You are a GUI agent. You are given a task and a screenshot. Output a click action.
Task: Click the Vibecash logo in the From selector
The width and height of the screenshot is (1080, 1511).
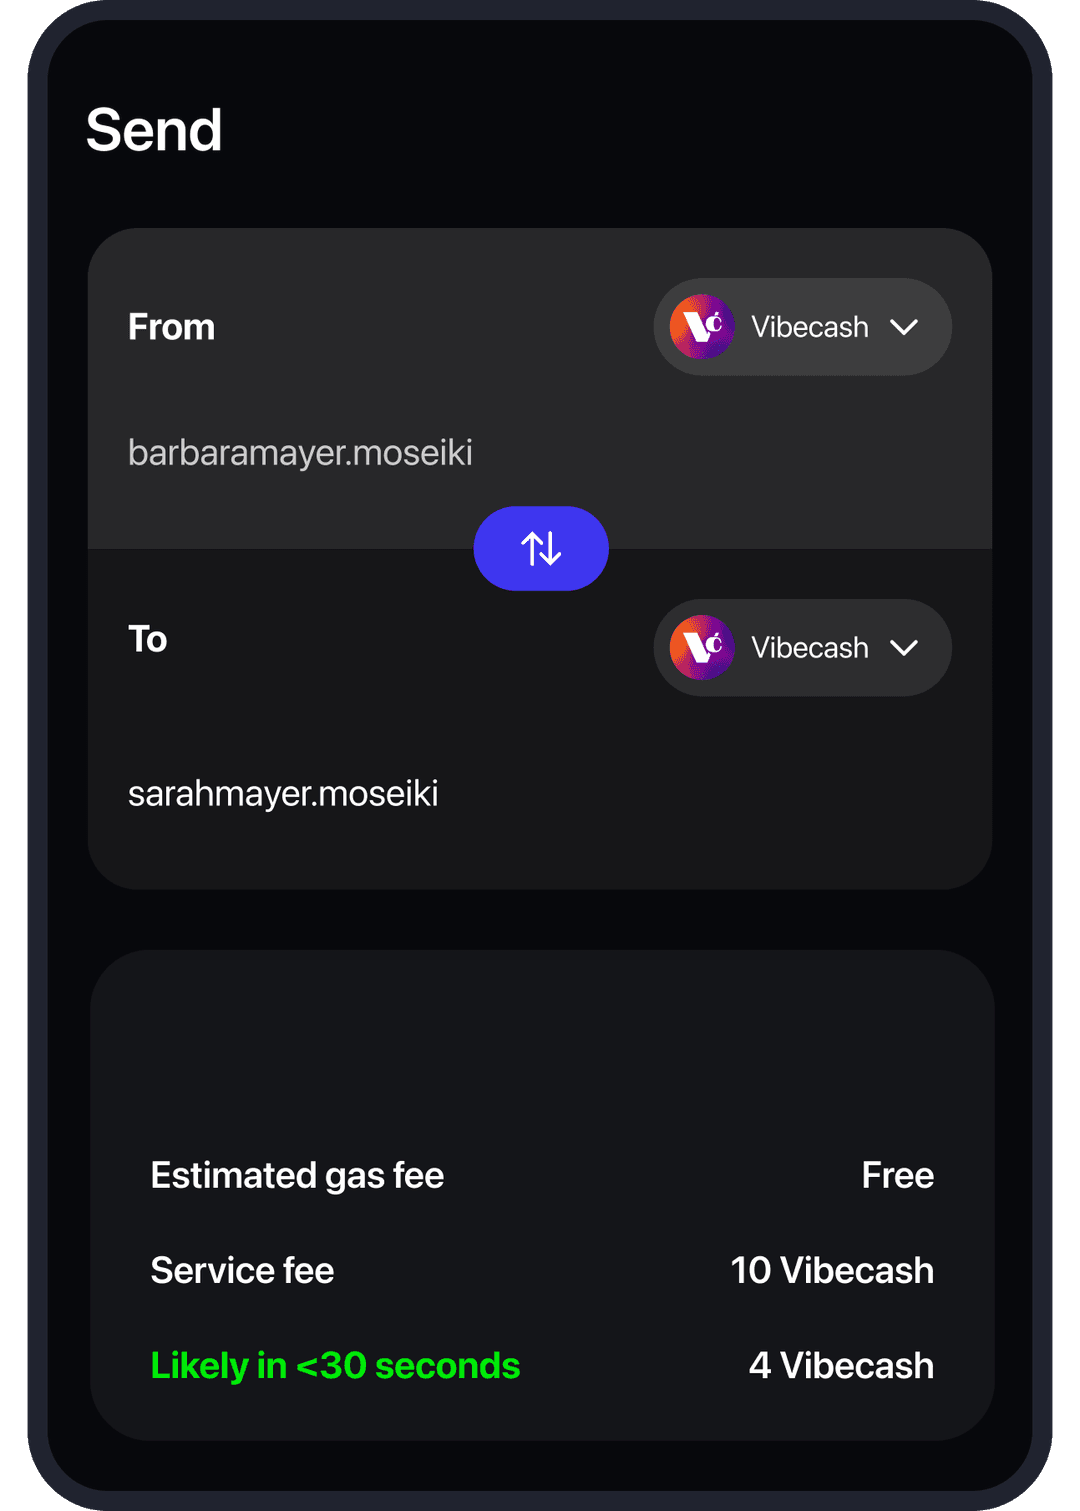coord(702,327)
